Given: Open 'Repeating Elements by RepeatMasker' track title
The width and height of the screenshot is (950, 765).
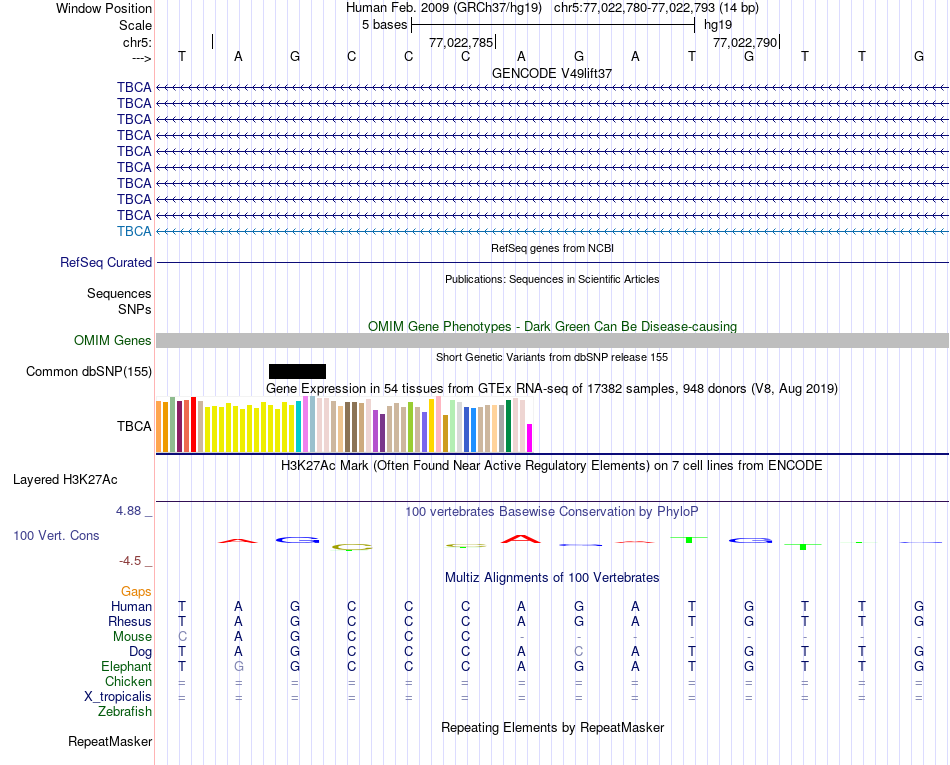Looking at the screenshot, I should click(552, 727).
